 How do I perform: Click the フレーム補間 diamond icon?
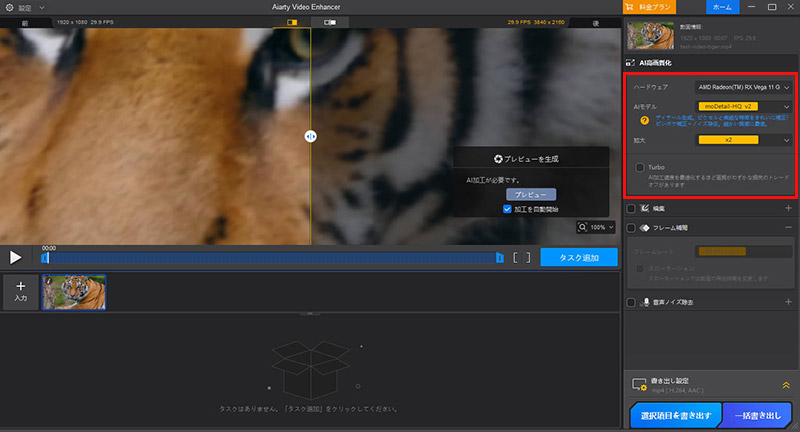[x=644, y=227]
